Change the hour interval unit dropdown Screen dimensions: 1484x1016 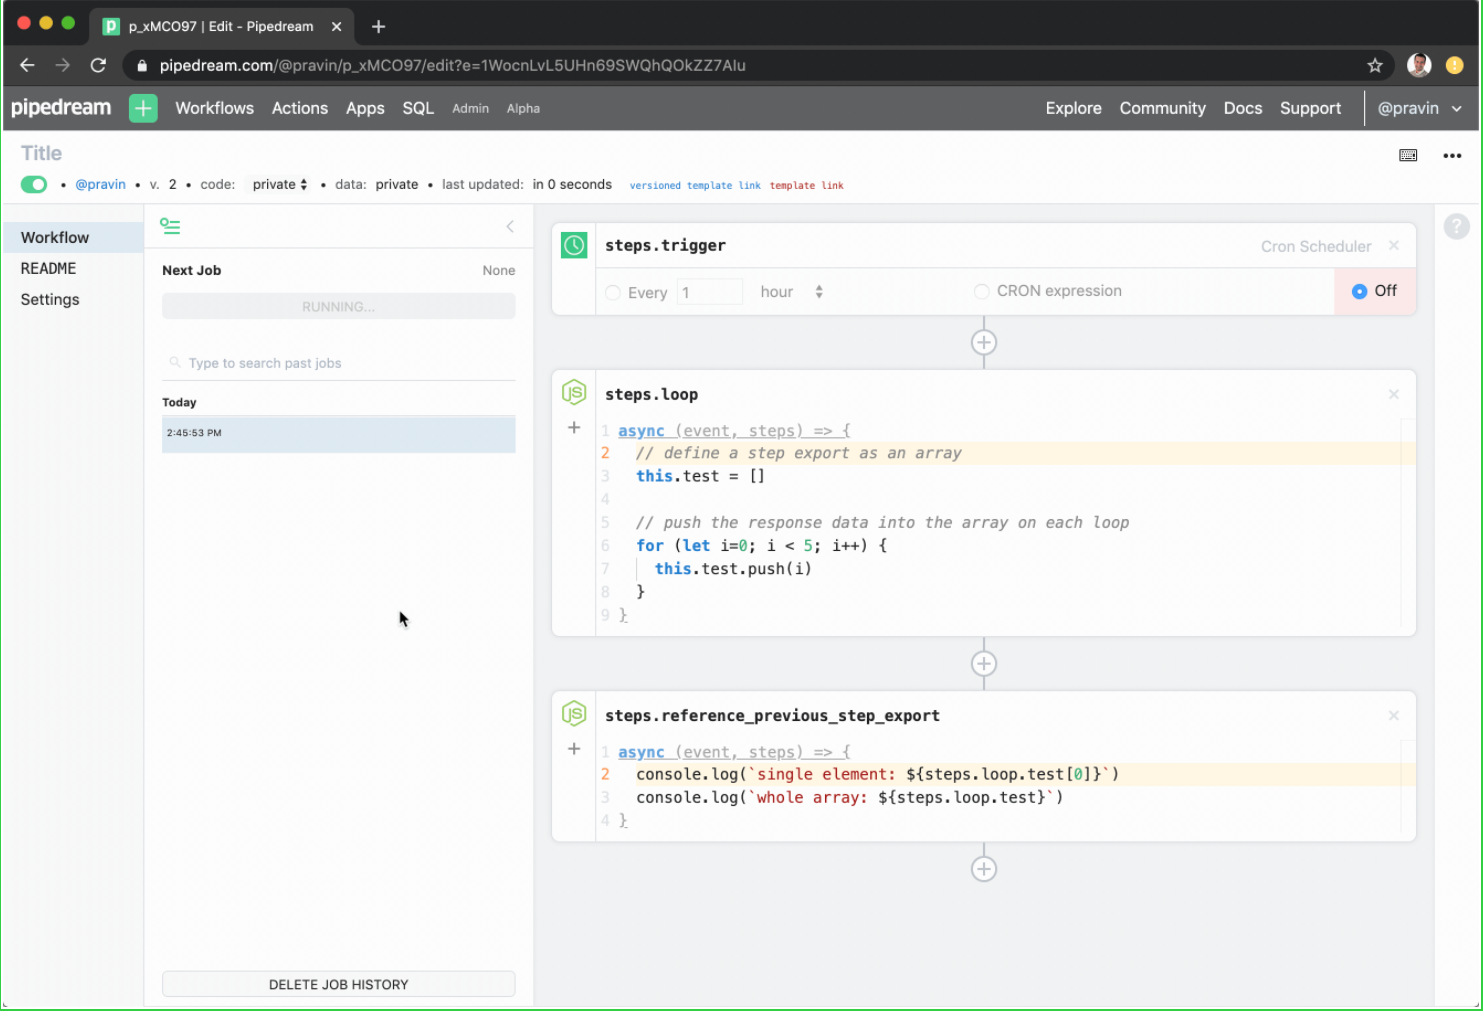791,292
